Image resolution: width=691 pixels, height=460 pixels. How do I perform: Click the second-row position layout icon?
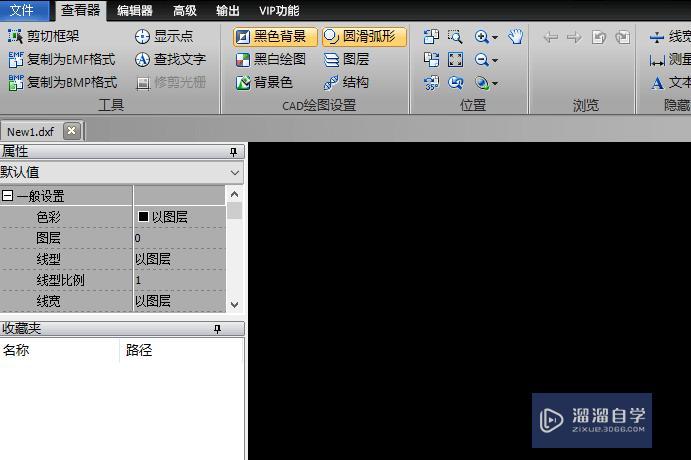coord(431,59)
